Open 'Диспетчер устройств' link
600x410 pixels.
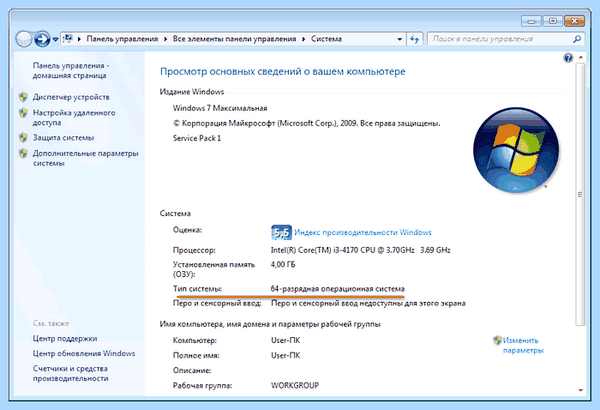(71, 97)
